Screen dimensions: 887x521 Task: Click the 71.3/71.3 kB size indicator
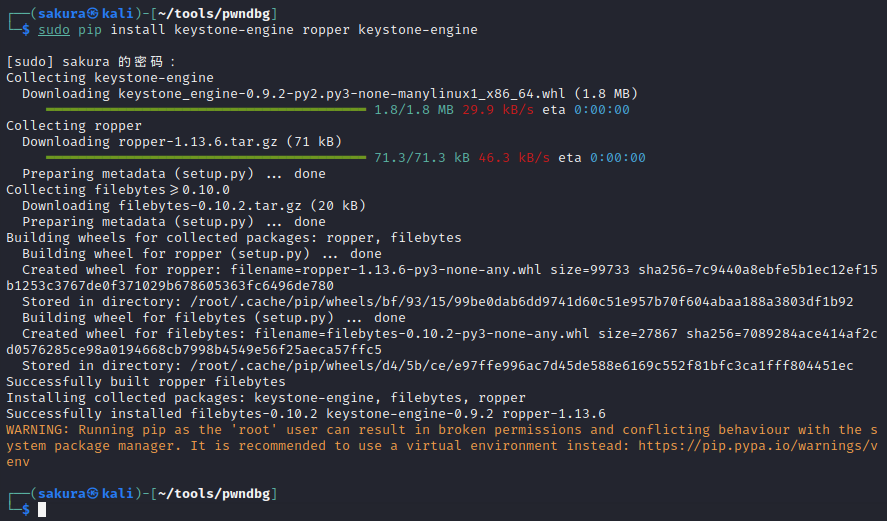tap(422, 158)
